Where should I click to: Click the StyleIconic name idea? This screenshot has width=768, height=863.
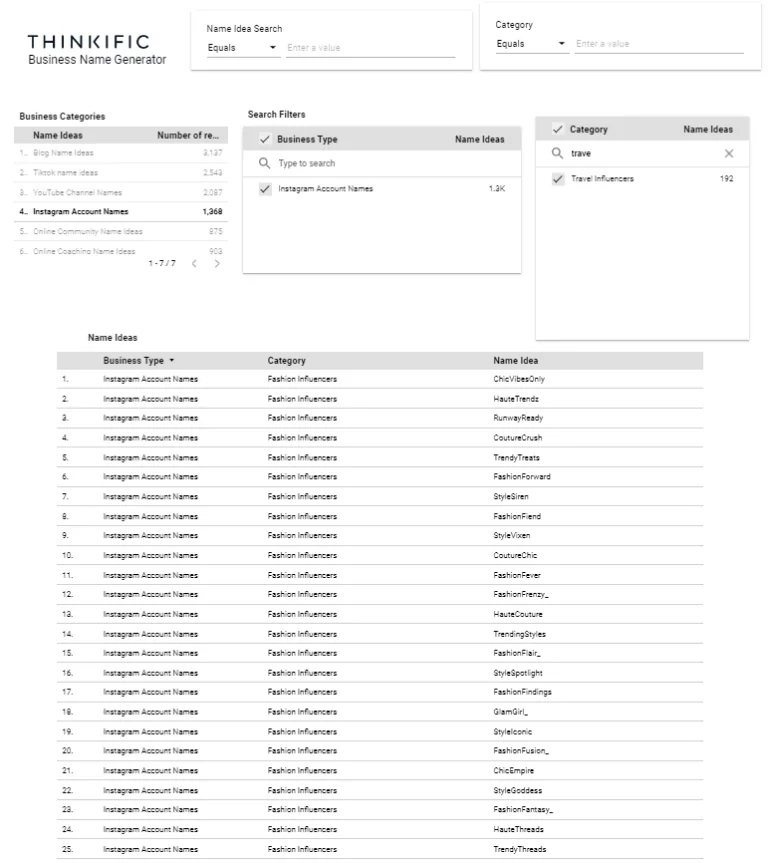click(513, 732)
